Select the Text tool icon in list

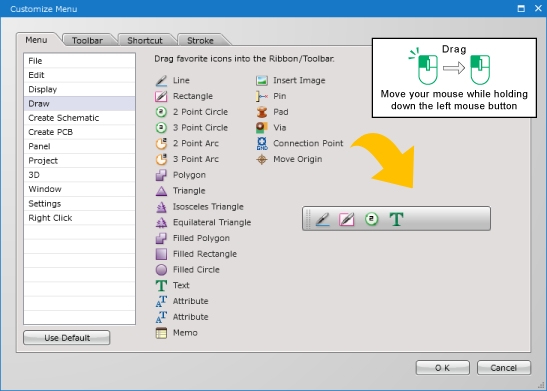(x=161, y=286)
